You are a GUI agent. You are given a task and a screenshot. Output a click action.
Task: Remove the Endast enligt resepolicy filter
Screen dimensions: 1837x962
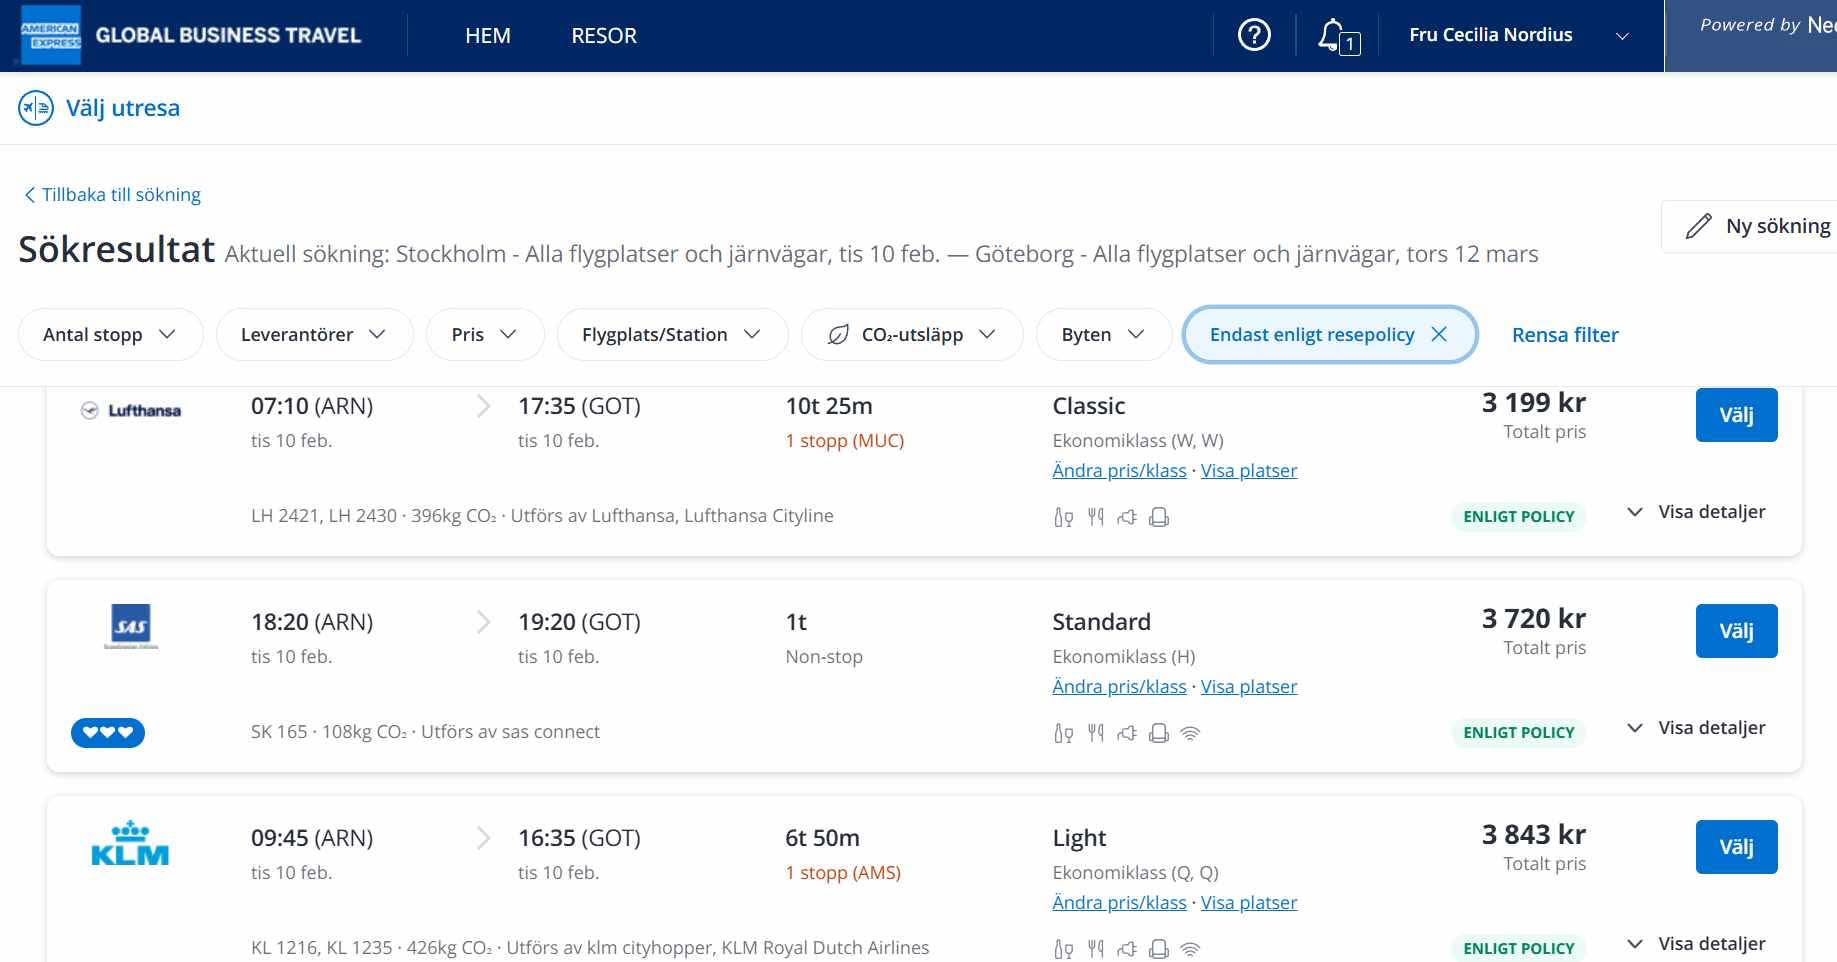tap(1439, 334)
